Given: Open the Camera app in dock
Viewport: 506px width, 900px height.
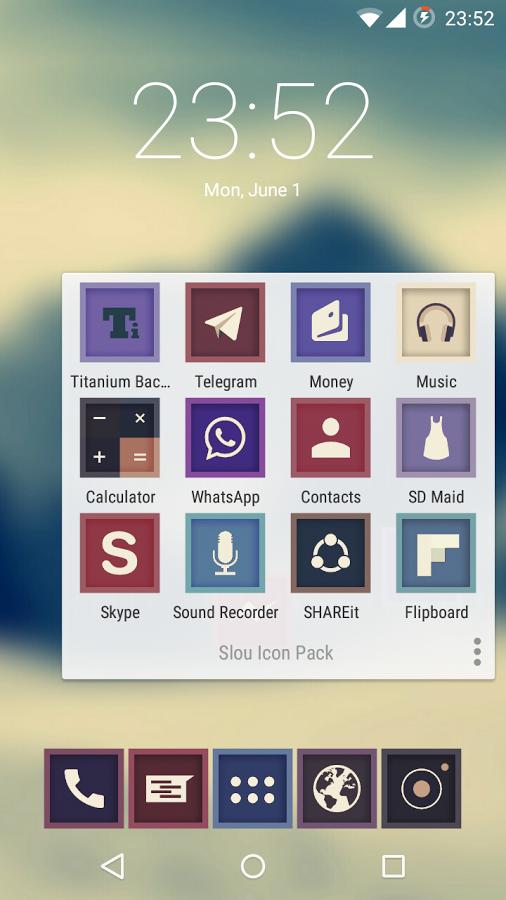Looking at the screenshot, I should click(x=421, y=788).
